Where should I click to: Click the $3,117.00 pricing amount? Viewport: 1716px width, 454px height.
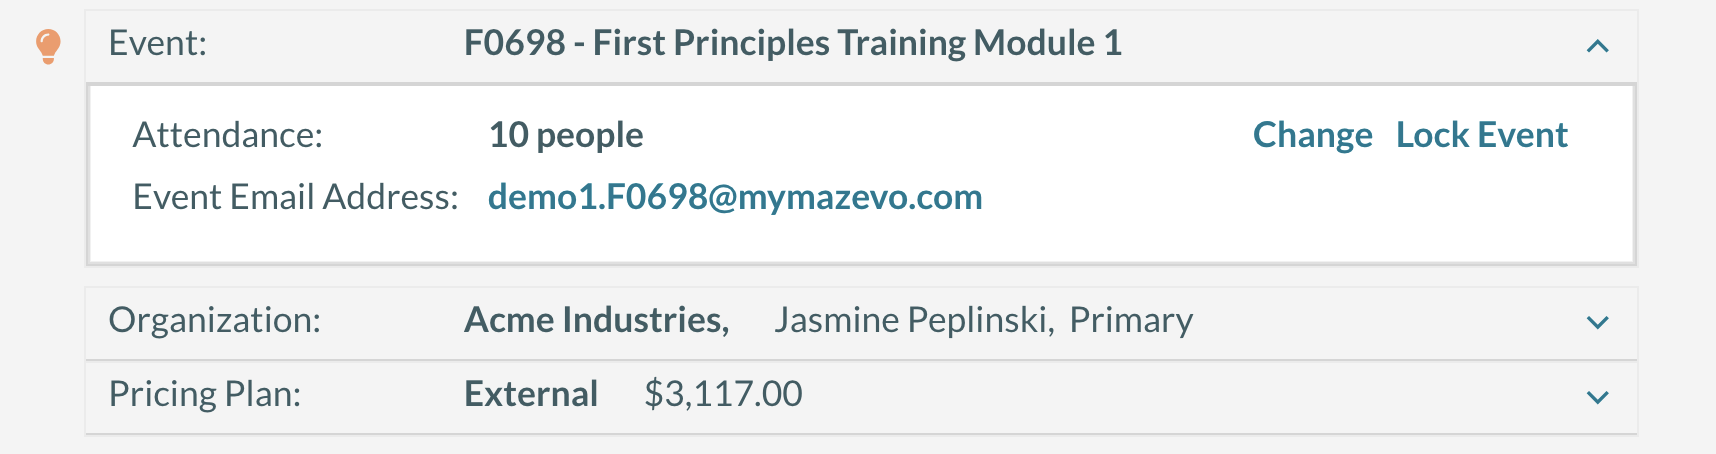point(723,394)
